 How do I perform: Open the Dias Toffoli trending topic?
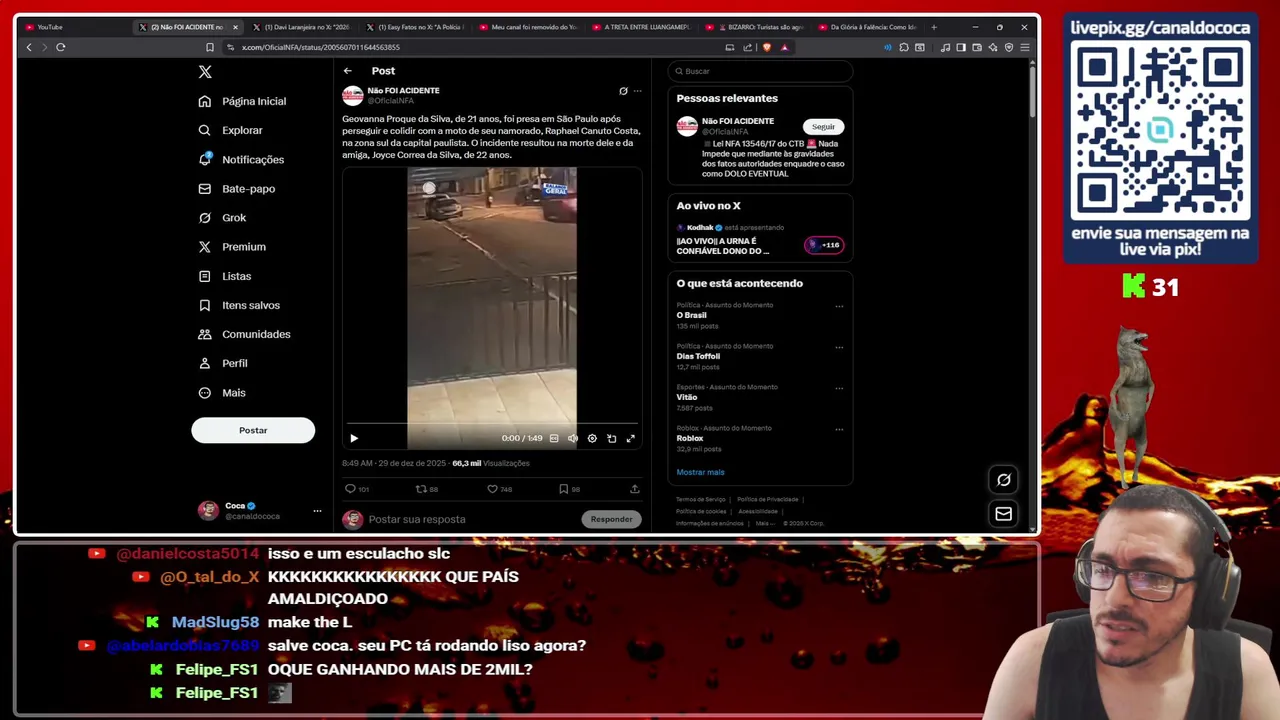click(698, 356)
